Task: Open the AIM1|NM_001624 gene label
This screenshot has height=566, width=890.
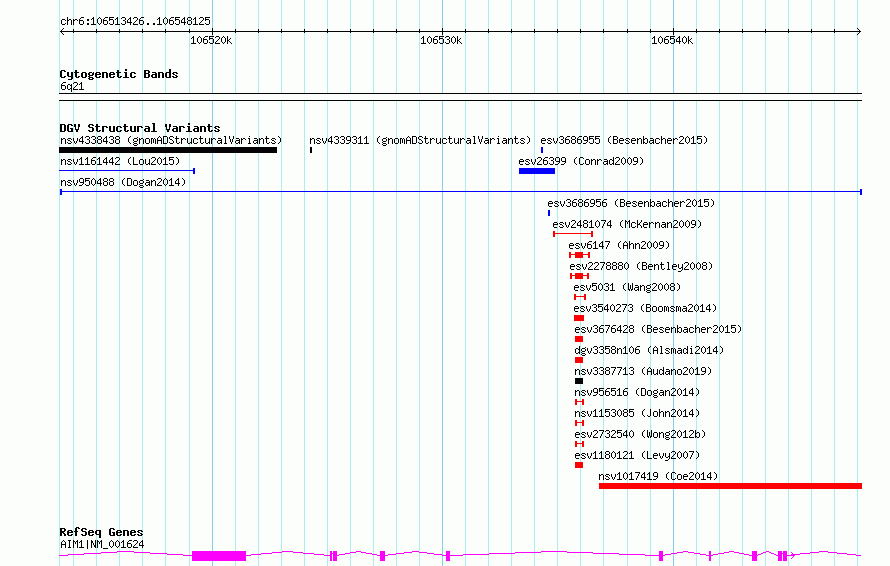Action: click(102, 544)
